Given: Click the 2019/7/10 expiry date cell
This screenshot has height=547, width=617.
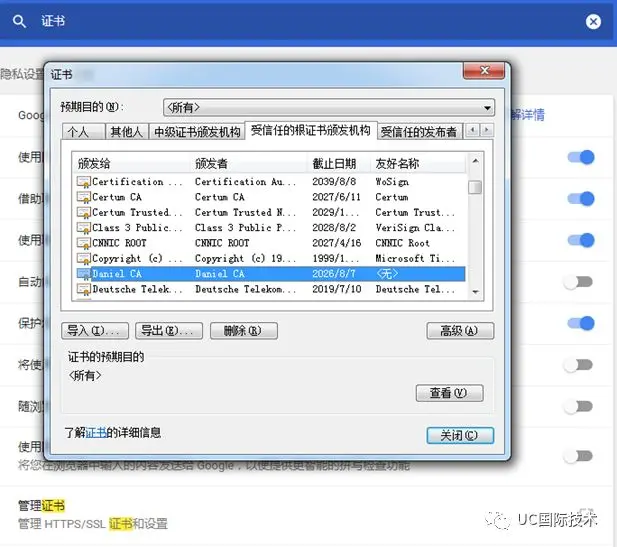Looking at the screenshot, I should [337, 289].
